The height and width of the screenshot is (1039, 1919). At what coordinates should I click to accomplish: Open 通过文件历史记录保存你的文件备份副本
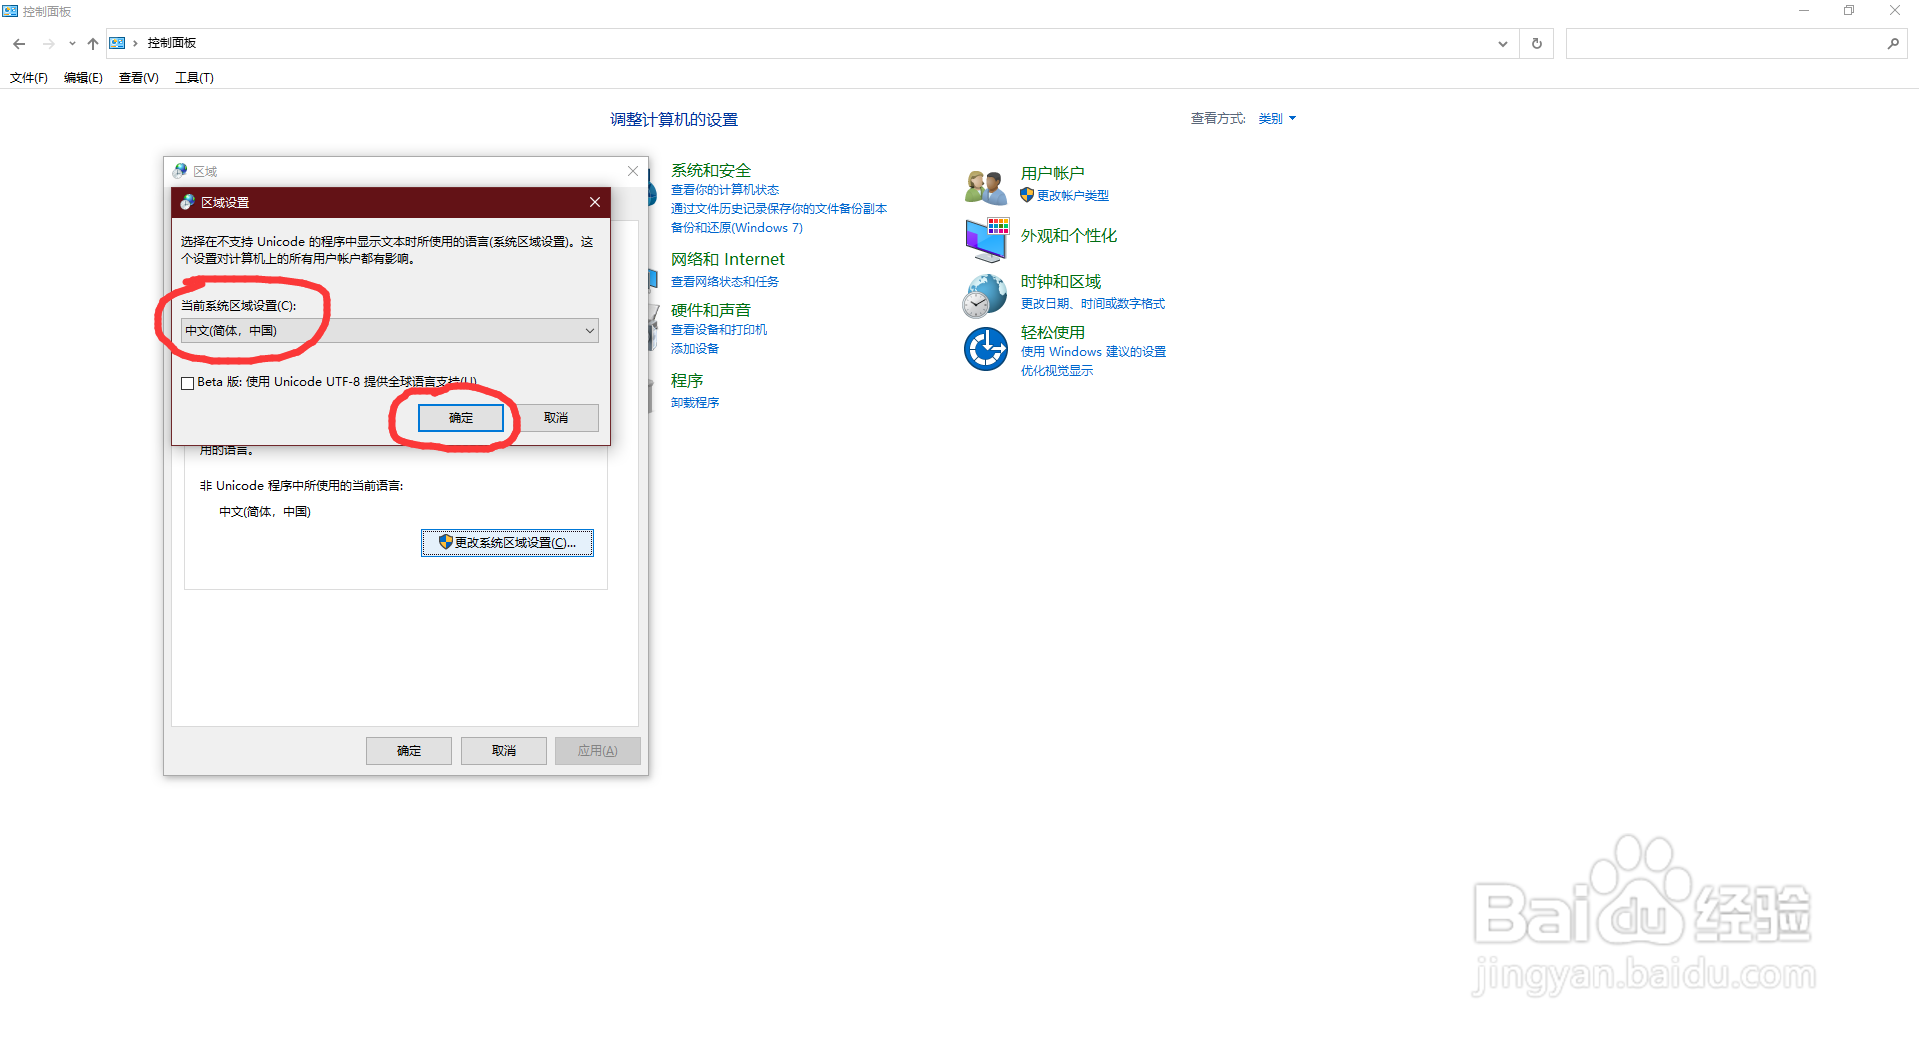pyautogui.click(x=779, y=209)
